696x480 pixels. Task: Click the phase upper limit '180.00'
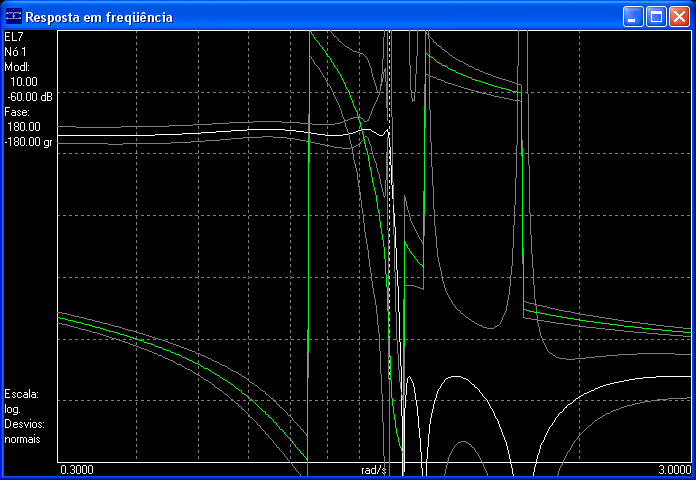click(24, 127)
